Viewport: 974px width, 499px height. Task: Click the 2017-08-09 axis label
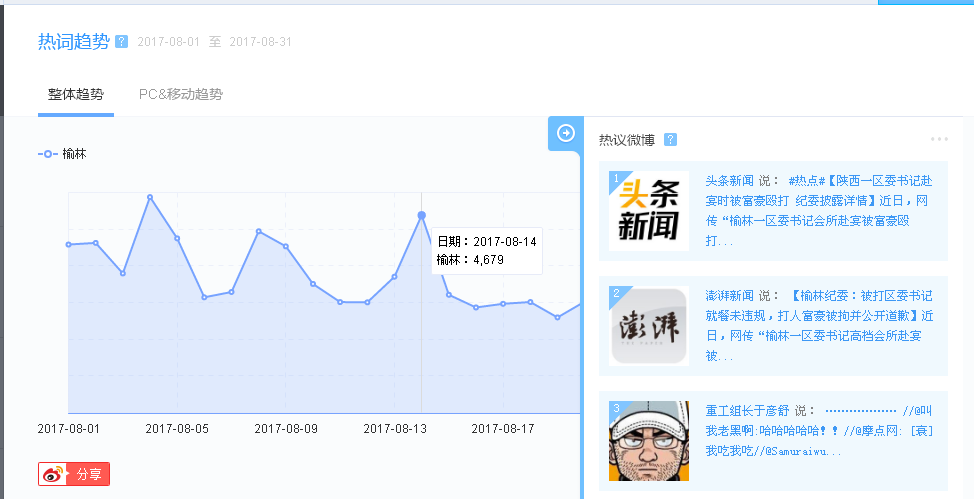(286, 429)
